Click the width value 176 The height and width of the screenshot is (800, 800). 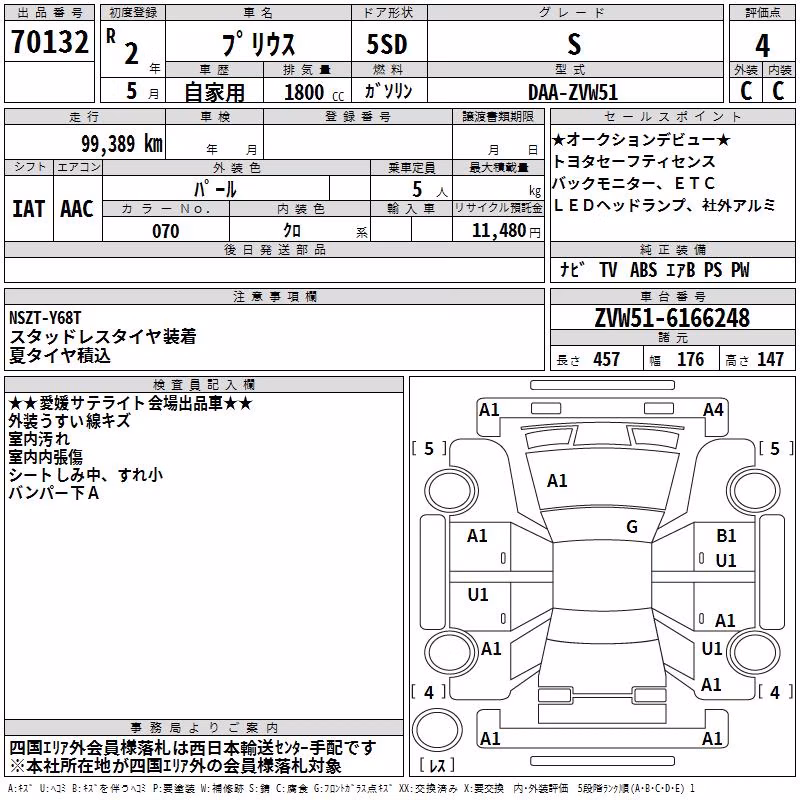(x=690, y=359)
